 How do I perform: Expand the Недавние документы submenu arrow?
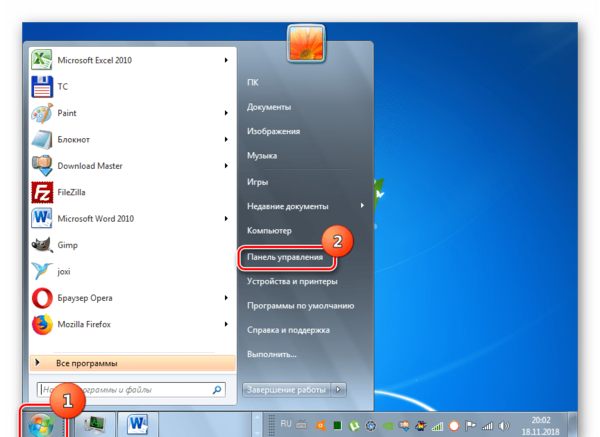click(x=362, y=206)
